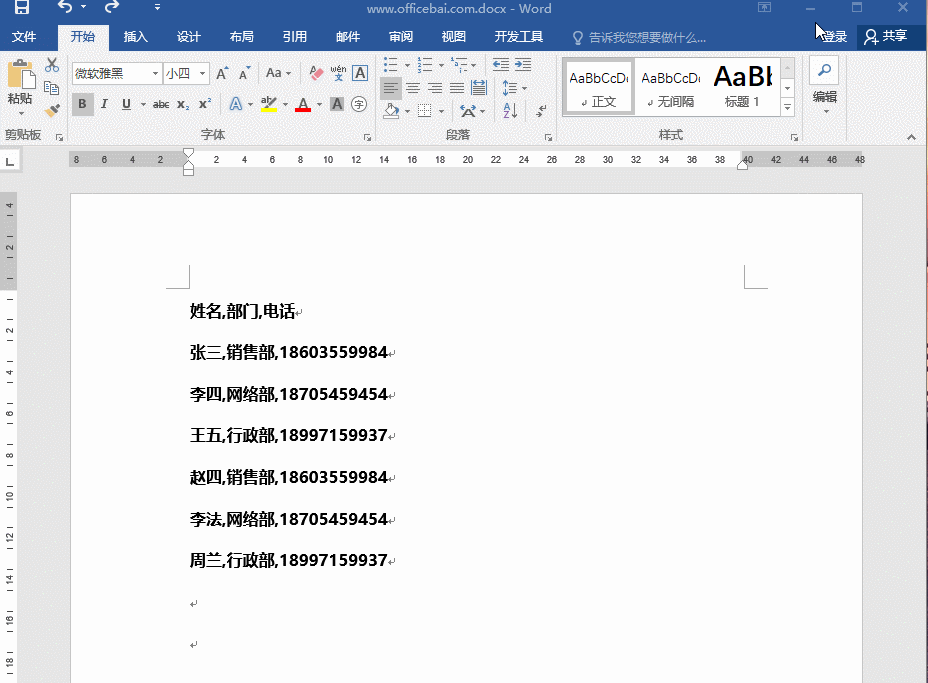
Task: Open the phonetic guide (wén) tool
Action: [x=338, y=73]
